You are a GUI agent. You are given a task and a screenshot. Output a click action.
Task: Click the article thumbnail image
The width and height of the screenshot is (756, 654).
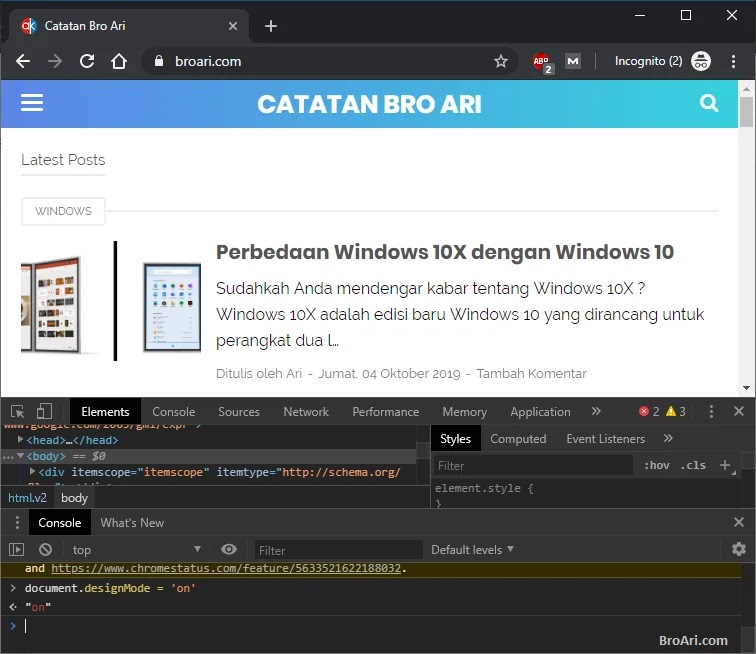(111, 301)
